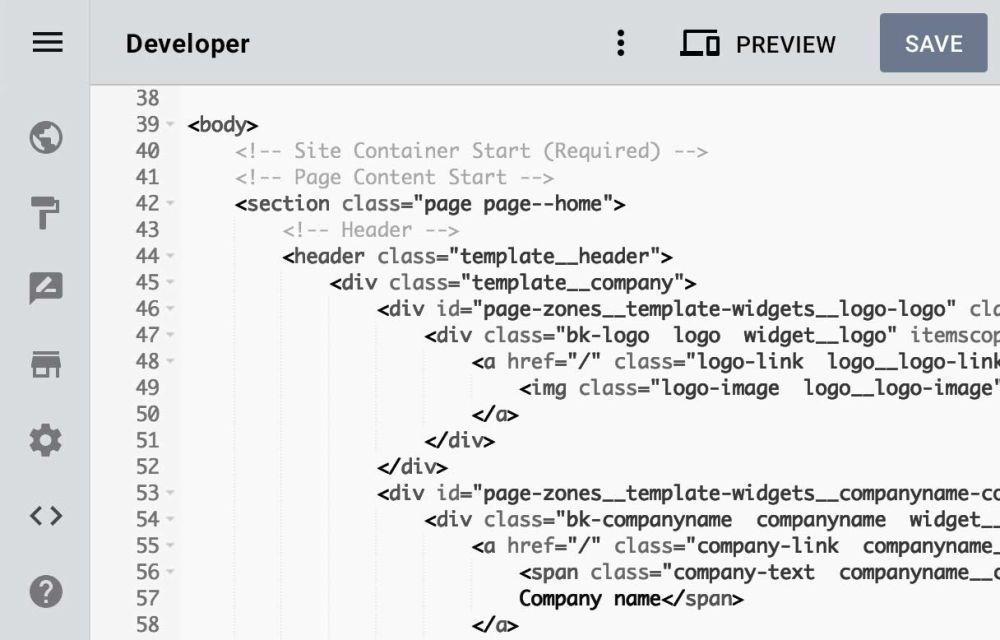Collapse the logo link anchor on line 48
The image size is (1000, 640).
(170, 361)
